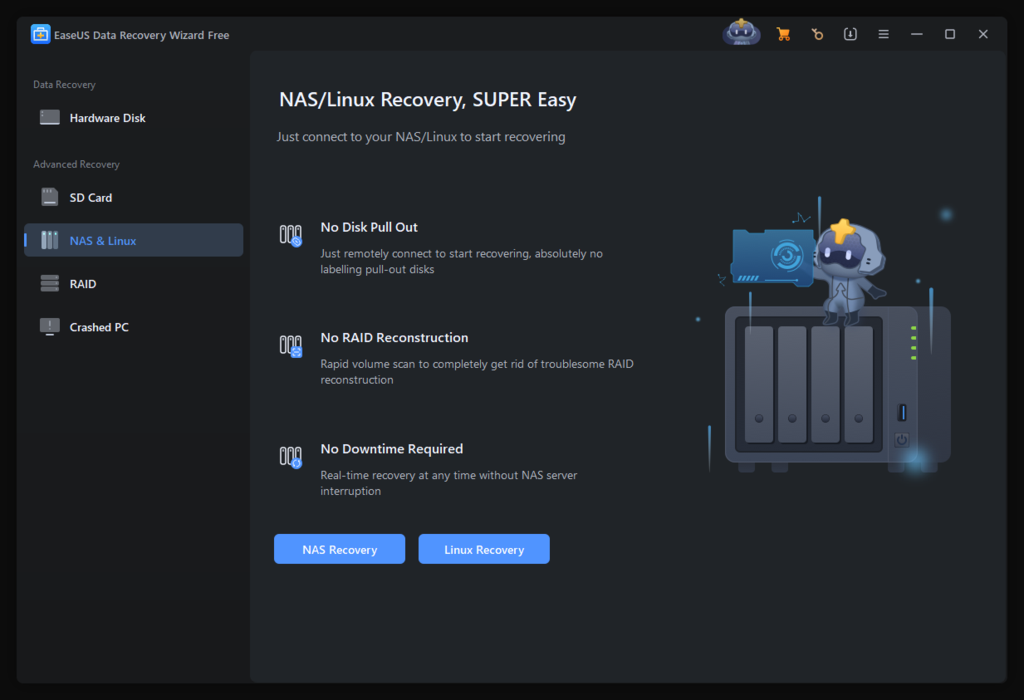Click the 'Advanced Recovery' section label
Image resolution: width=1024 pixels, height=700 pixels.
[76, 165]
